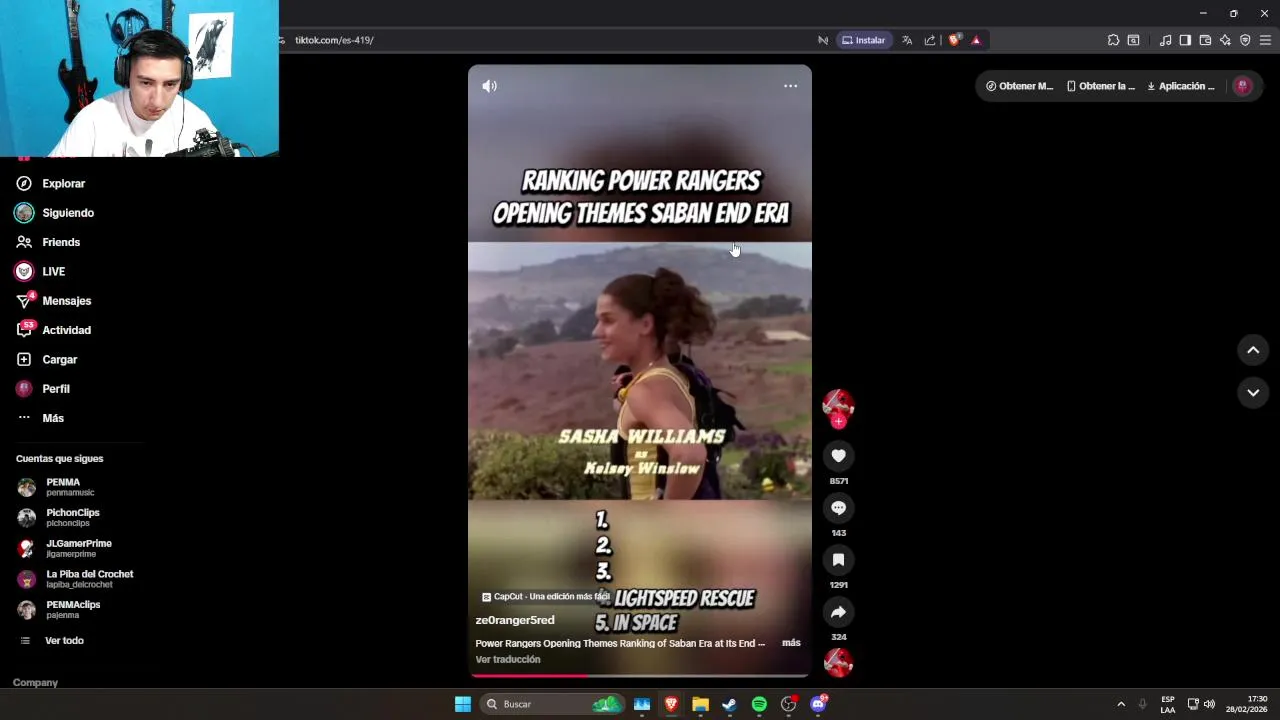
Task: Expand the Company footer section
Action: tap(35, 683)
